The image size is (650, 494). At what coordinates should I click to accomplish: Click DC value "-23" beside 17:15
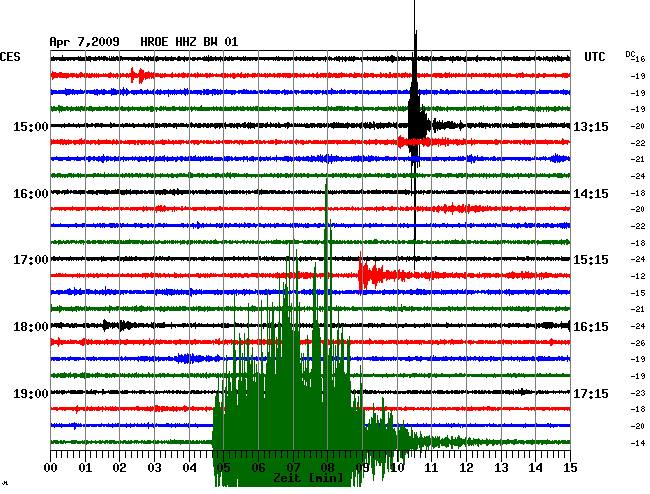[638, 393]
